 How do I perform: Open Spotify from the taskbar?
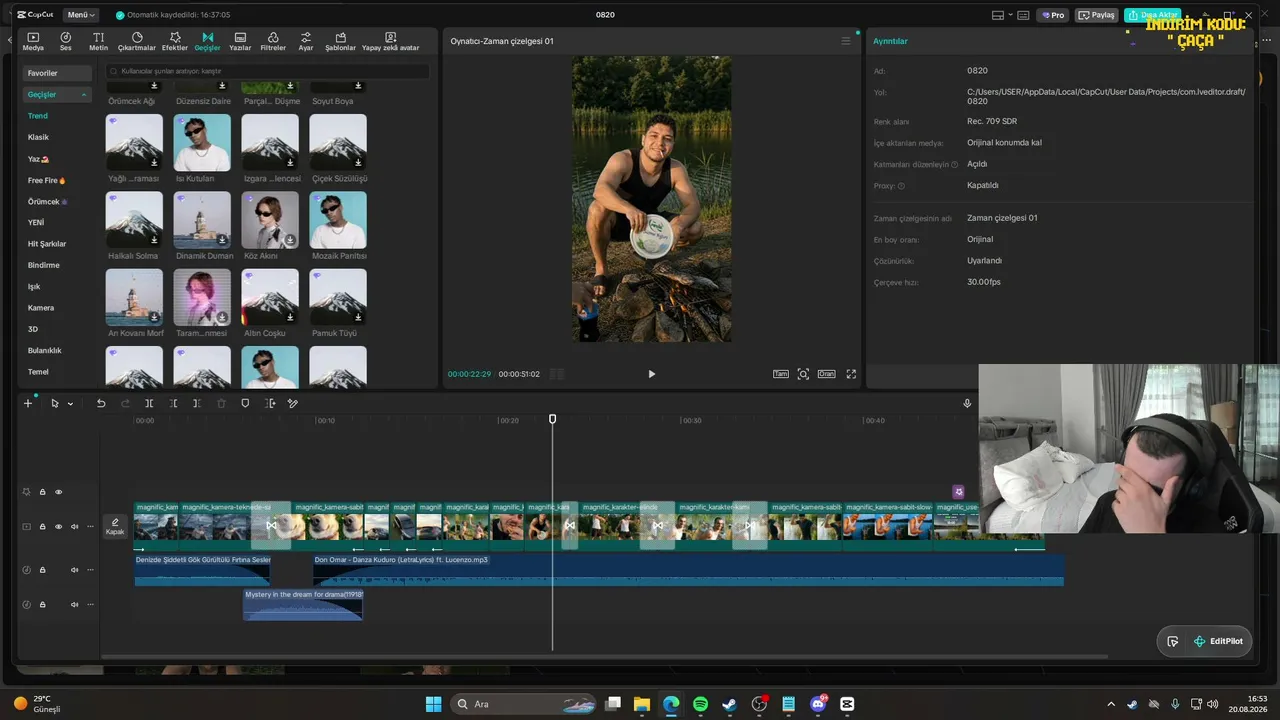[700, 704]
